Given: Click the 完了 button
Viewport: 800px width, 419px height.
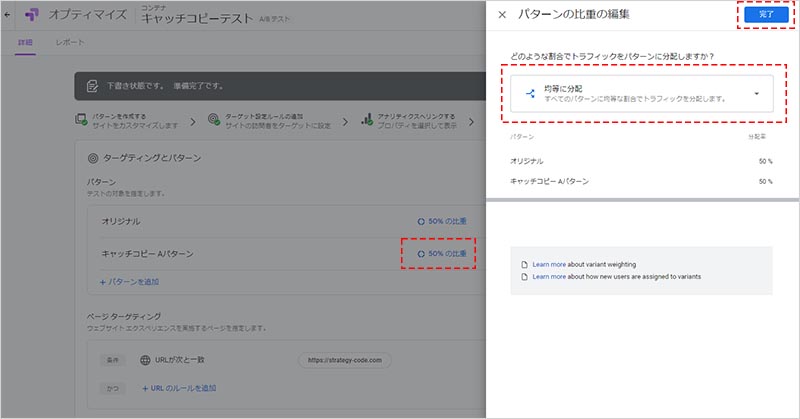Looking at the screenshot, I should [766, 15].
